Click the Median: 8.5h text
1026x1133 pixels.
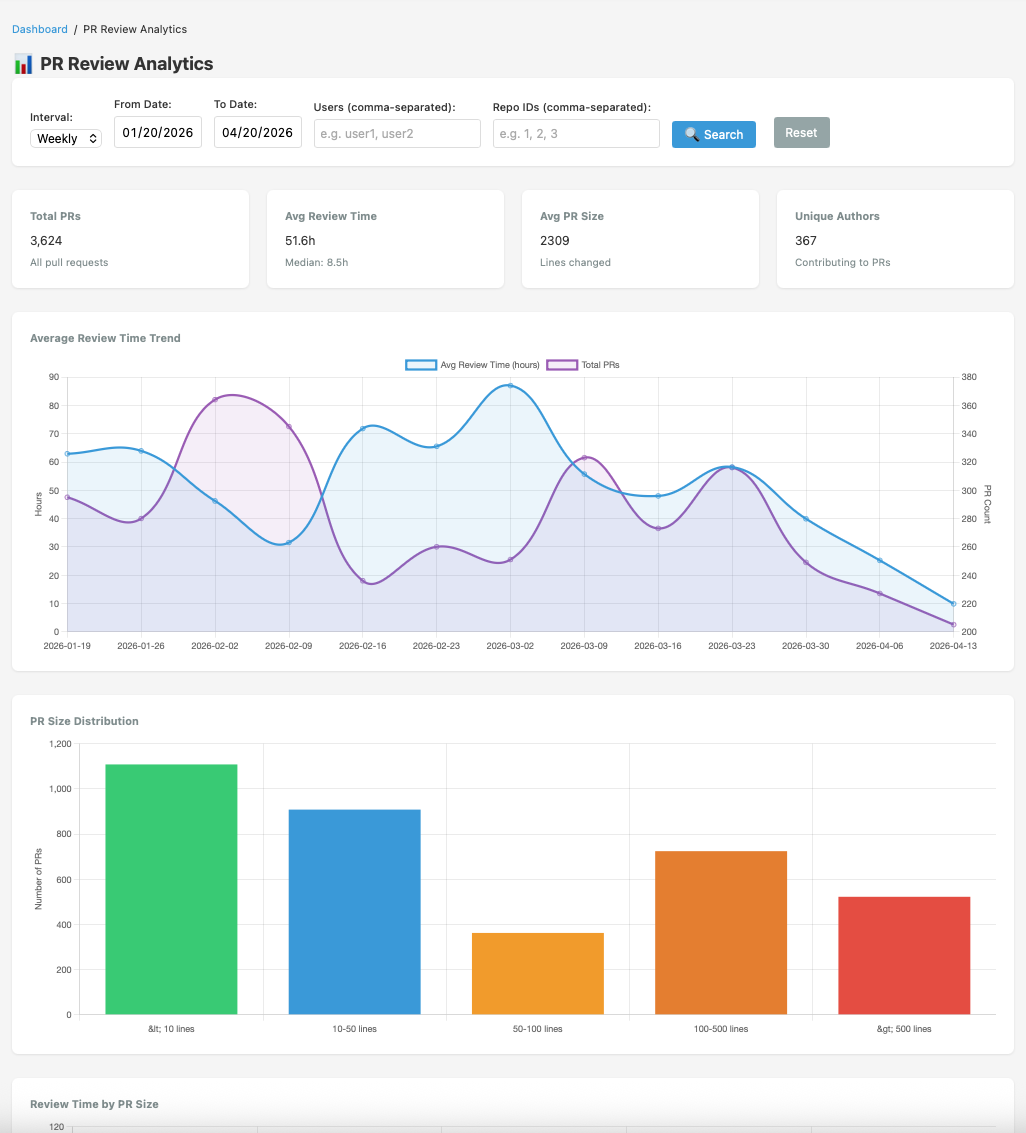[x=316, y=262]
